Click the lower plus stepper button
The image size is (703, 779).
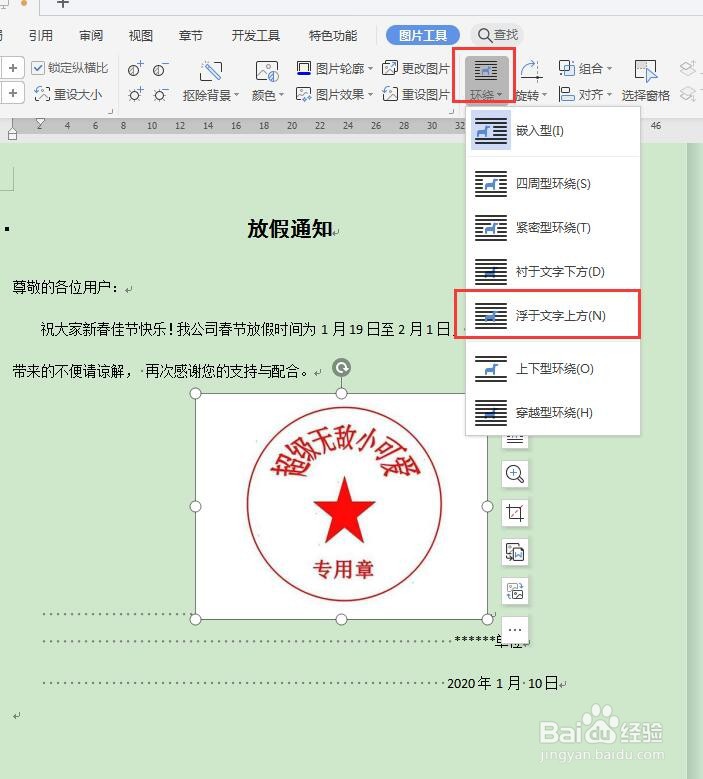12,93
